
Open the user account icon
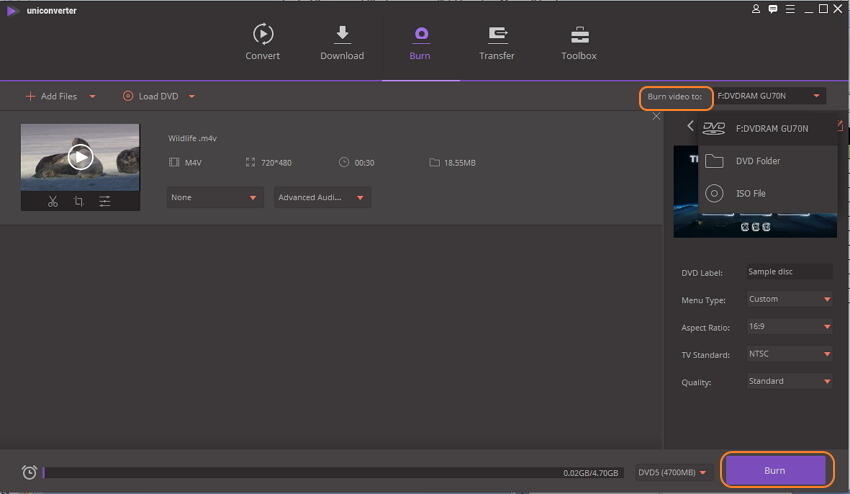(x=756, y=9)
